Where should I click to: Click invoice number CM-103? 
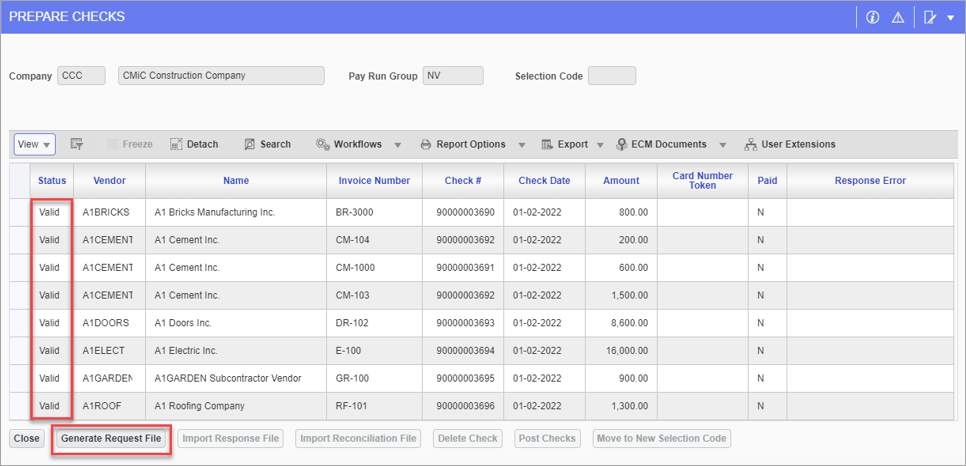click(x=352, y=296)
